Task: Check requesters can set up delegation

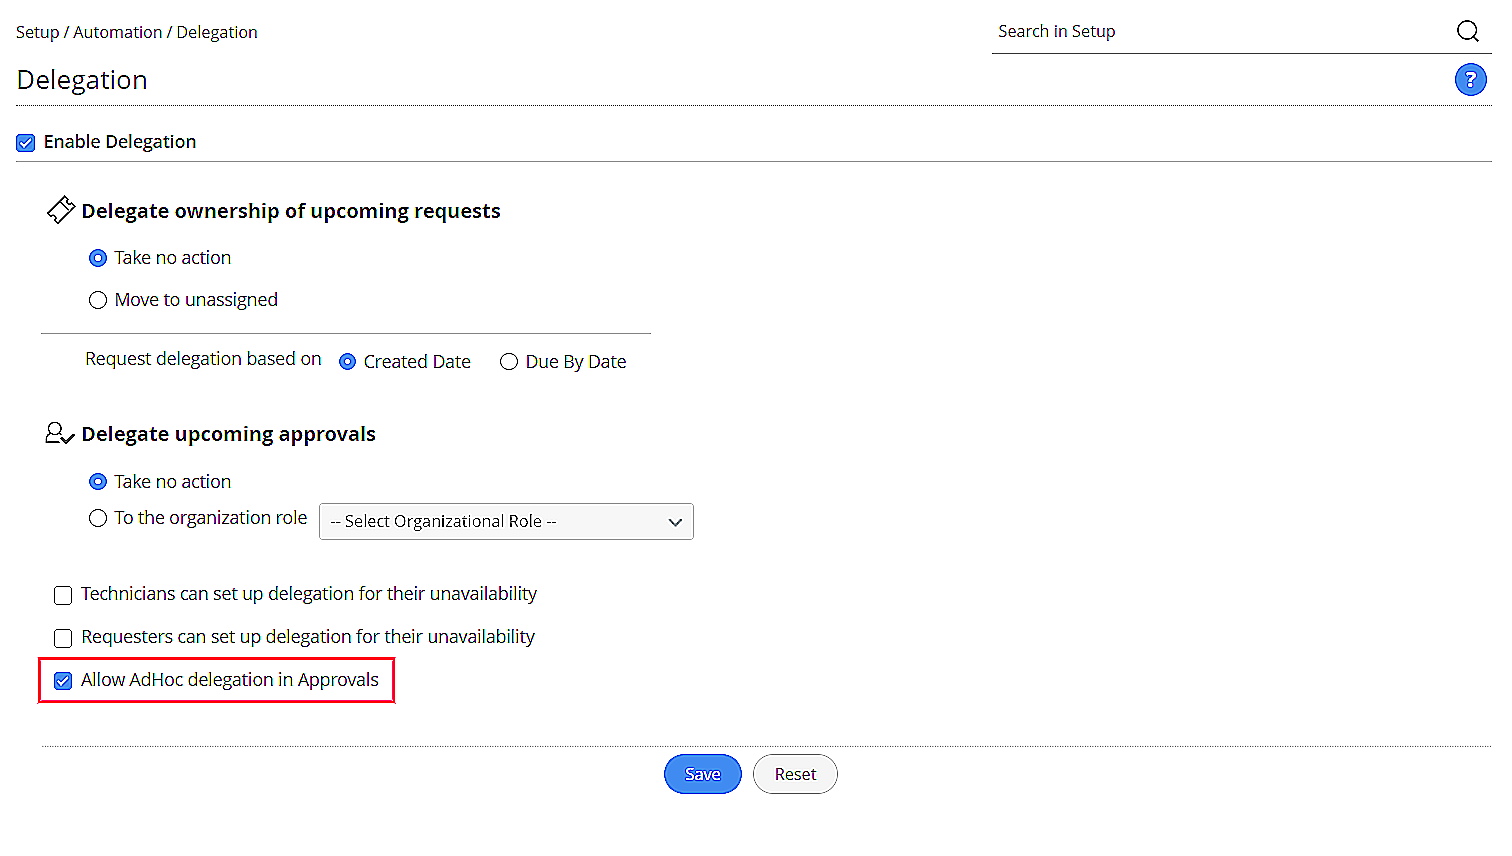Action: point(63,638)
